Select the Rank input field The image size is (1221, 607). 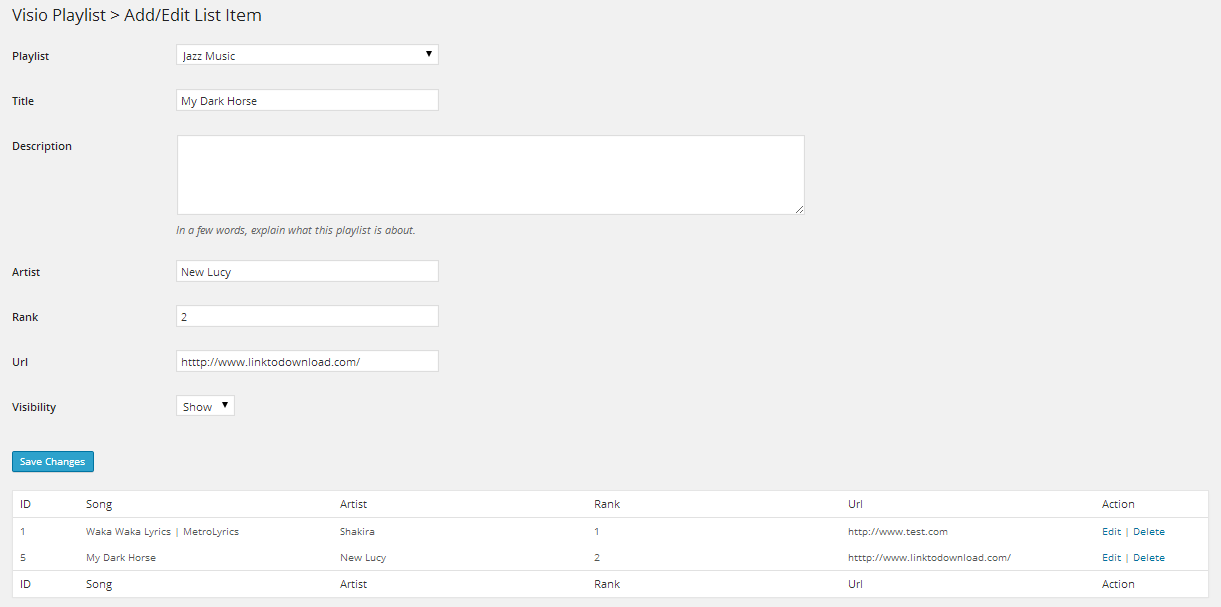307,316
